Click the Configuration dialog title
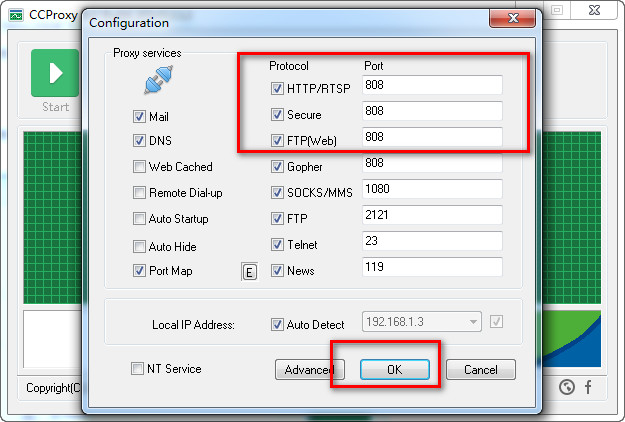This screenshot has height=422, width=625. pyautogui.click(x=129, y=23)
